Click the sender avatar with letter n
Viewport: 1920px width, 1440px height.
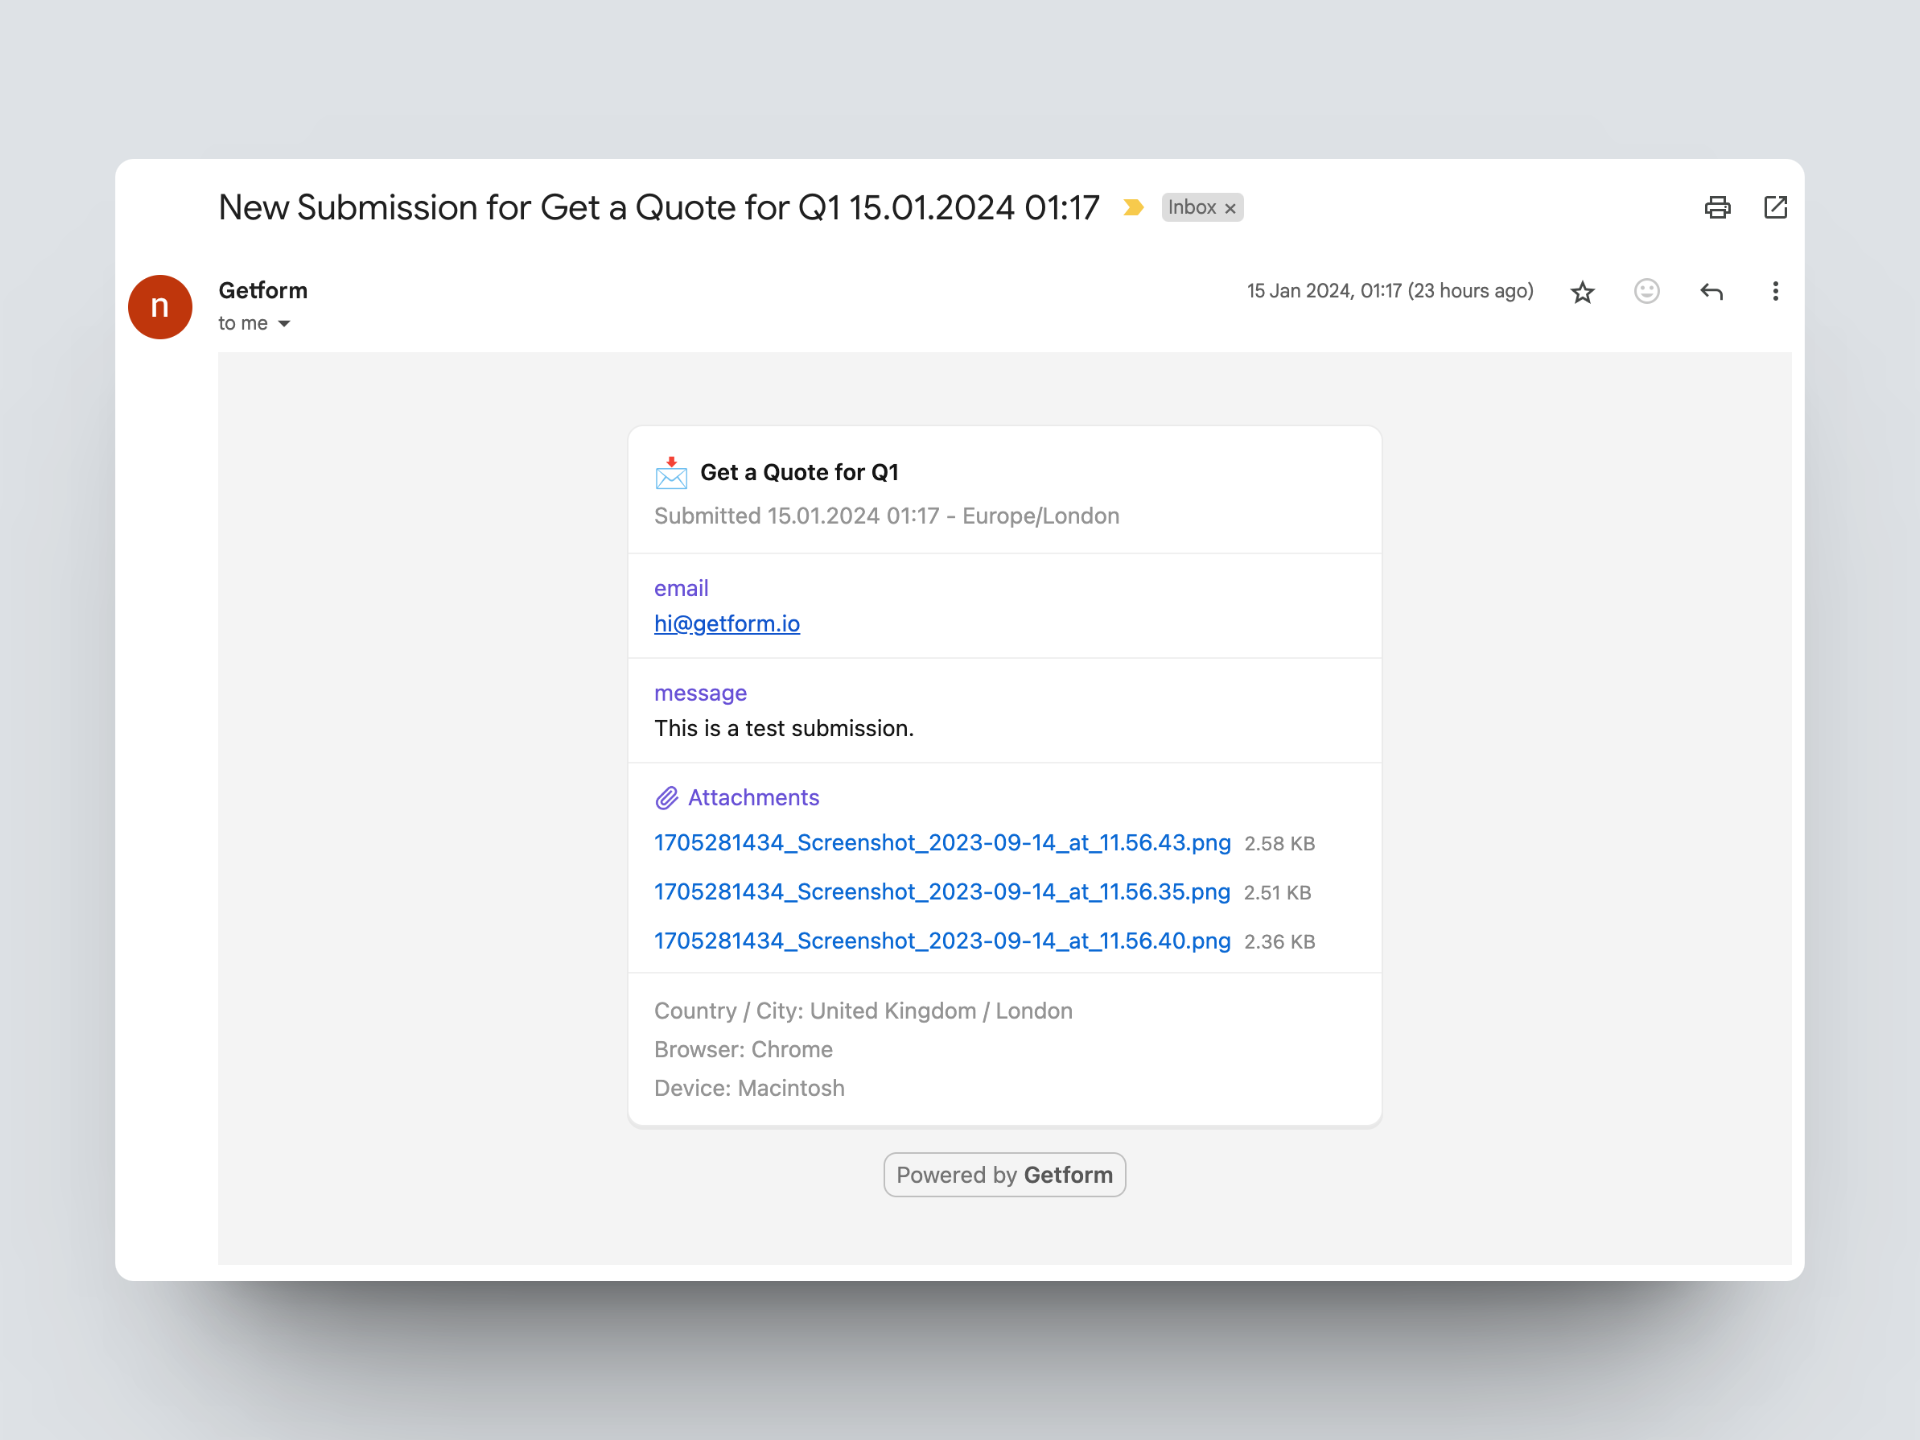click(x=160, y=307)
